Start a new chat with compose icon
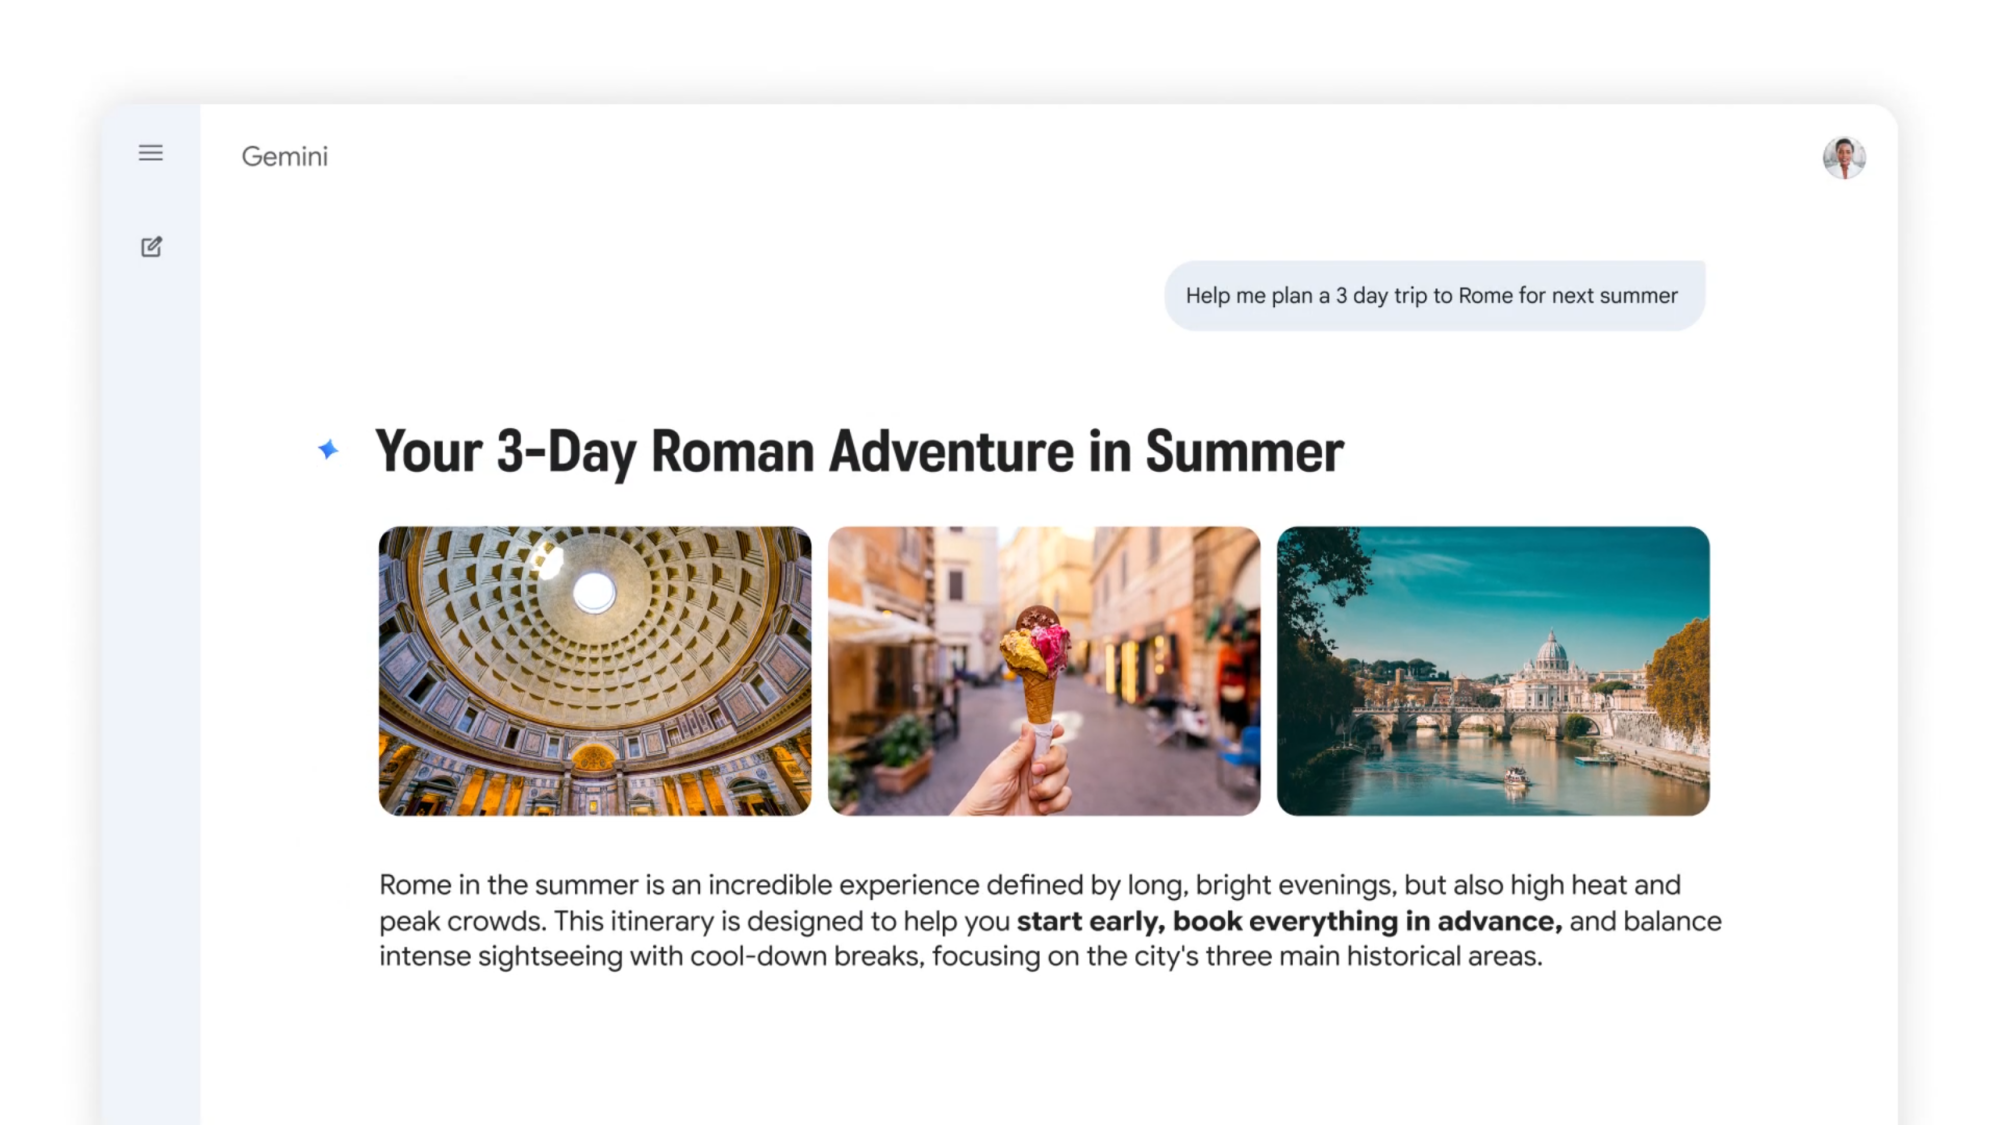 click(151, 247)
